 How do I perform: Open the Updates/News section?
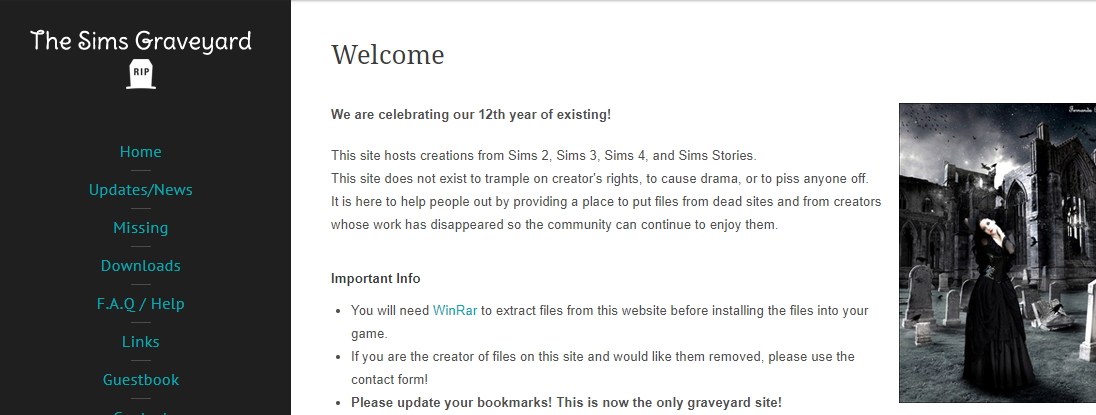(140, 190)
